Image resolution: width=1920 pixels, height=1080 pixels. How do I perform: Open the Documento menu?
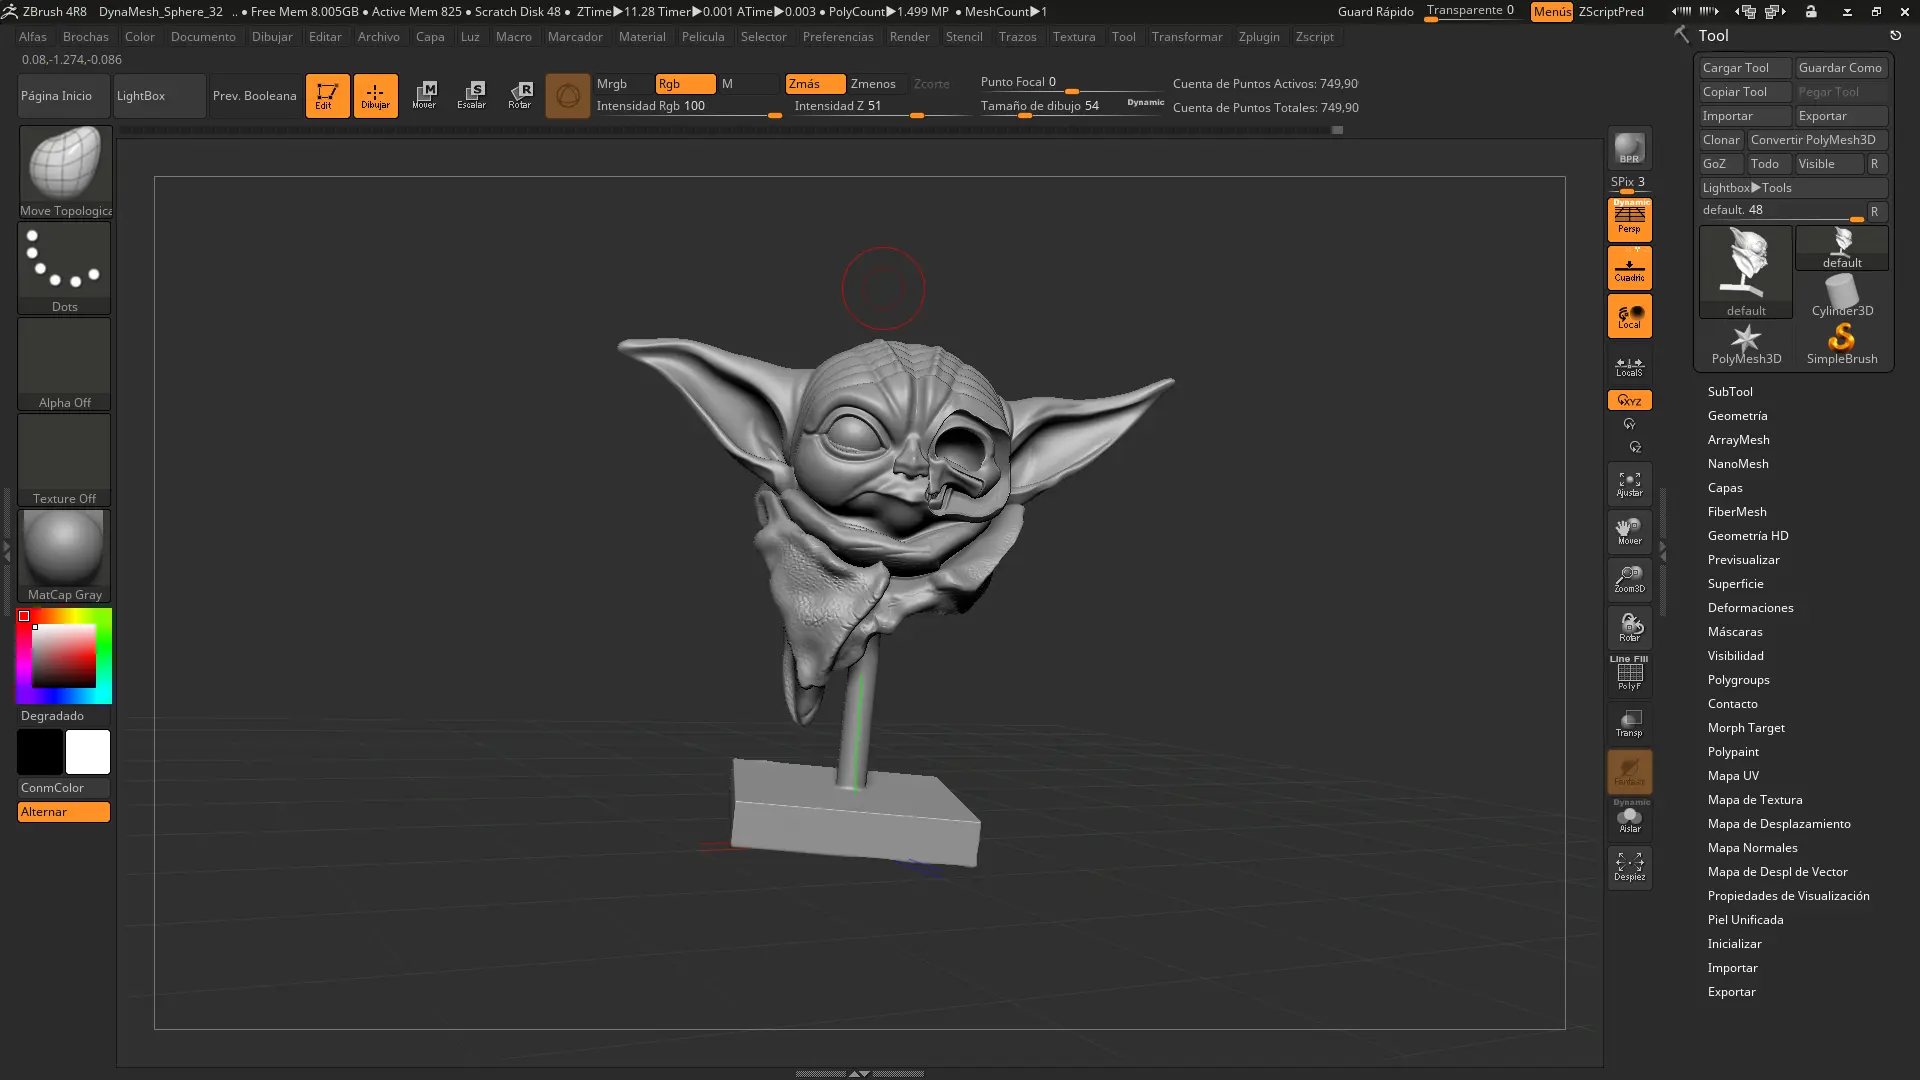203,37
